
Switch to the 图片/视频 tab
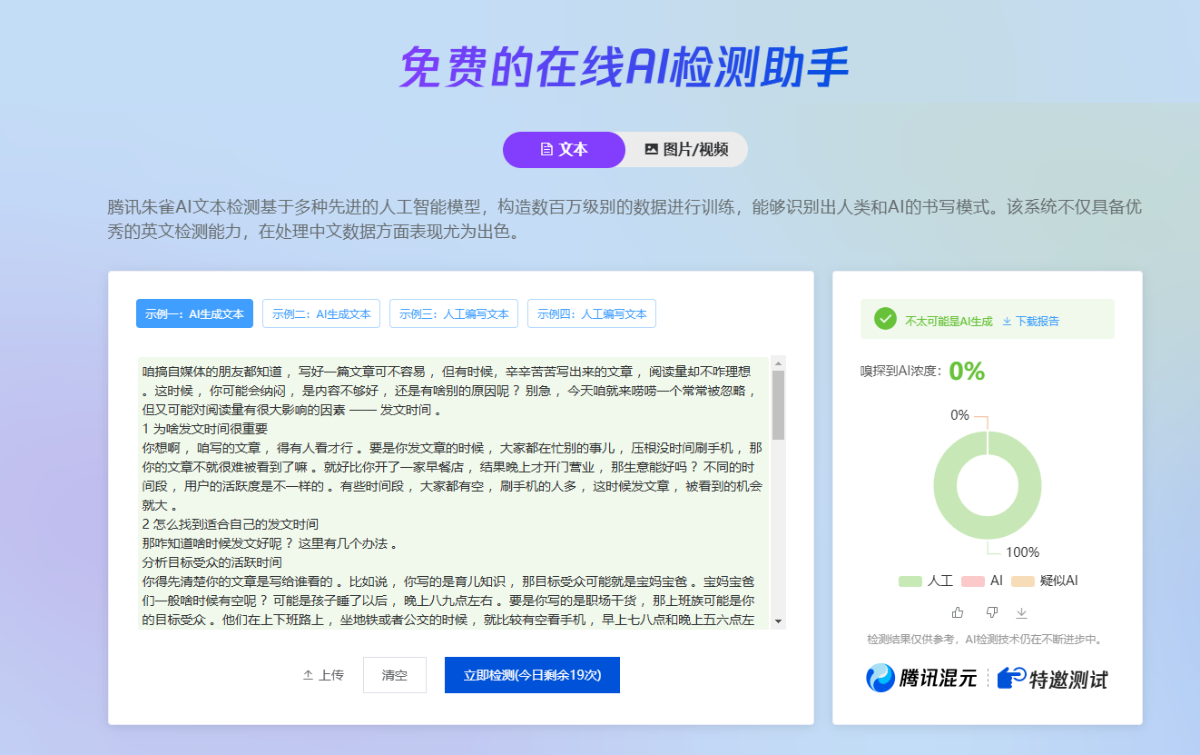click(x=686, y=149)
